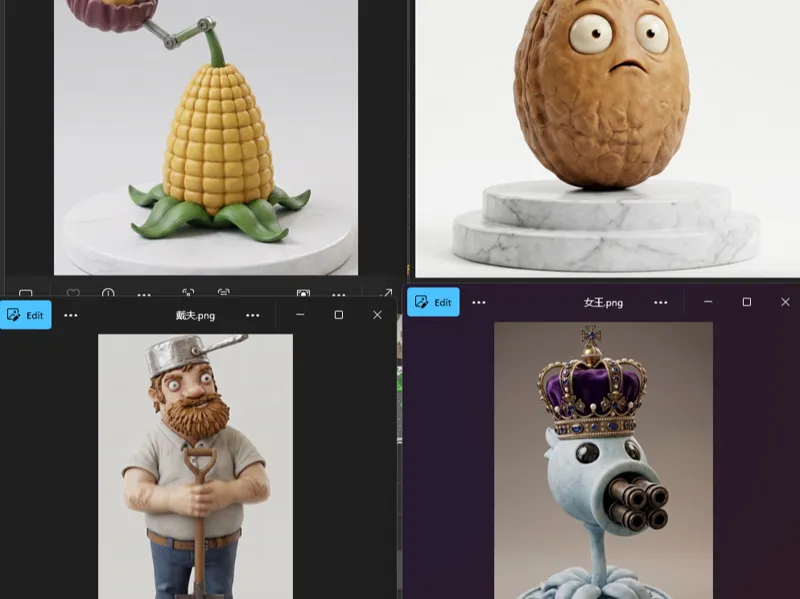Click the 戴夫.png file name title
The height and width of the screenshot is (599, 800).
[x=195, y=315]
